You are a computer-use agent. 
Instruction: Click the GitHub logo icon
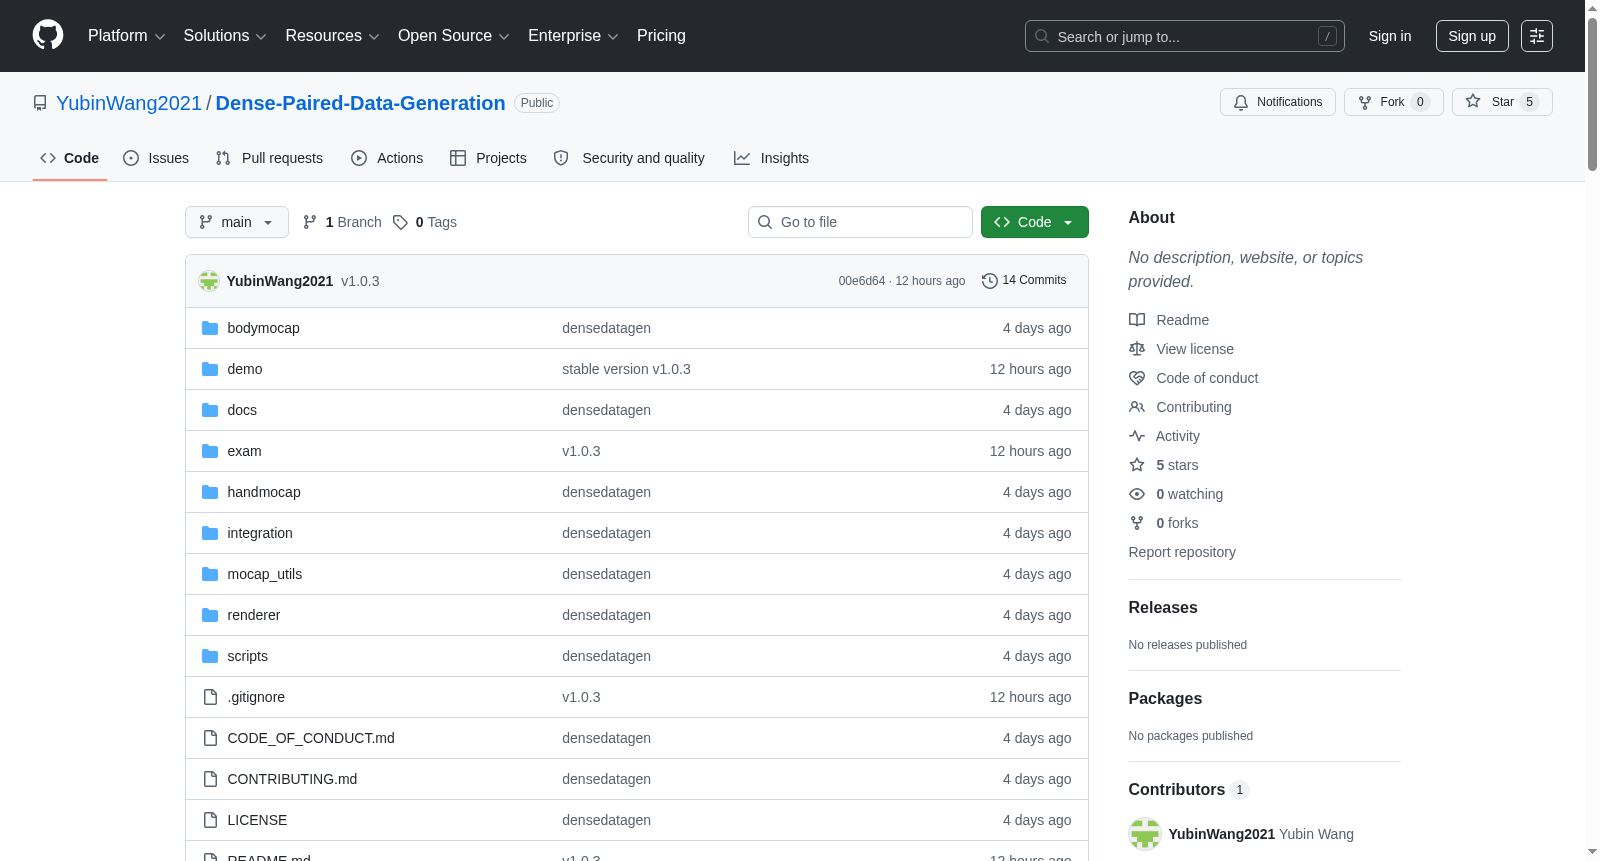point(48,35)
